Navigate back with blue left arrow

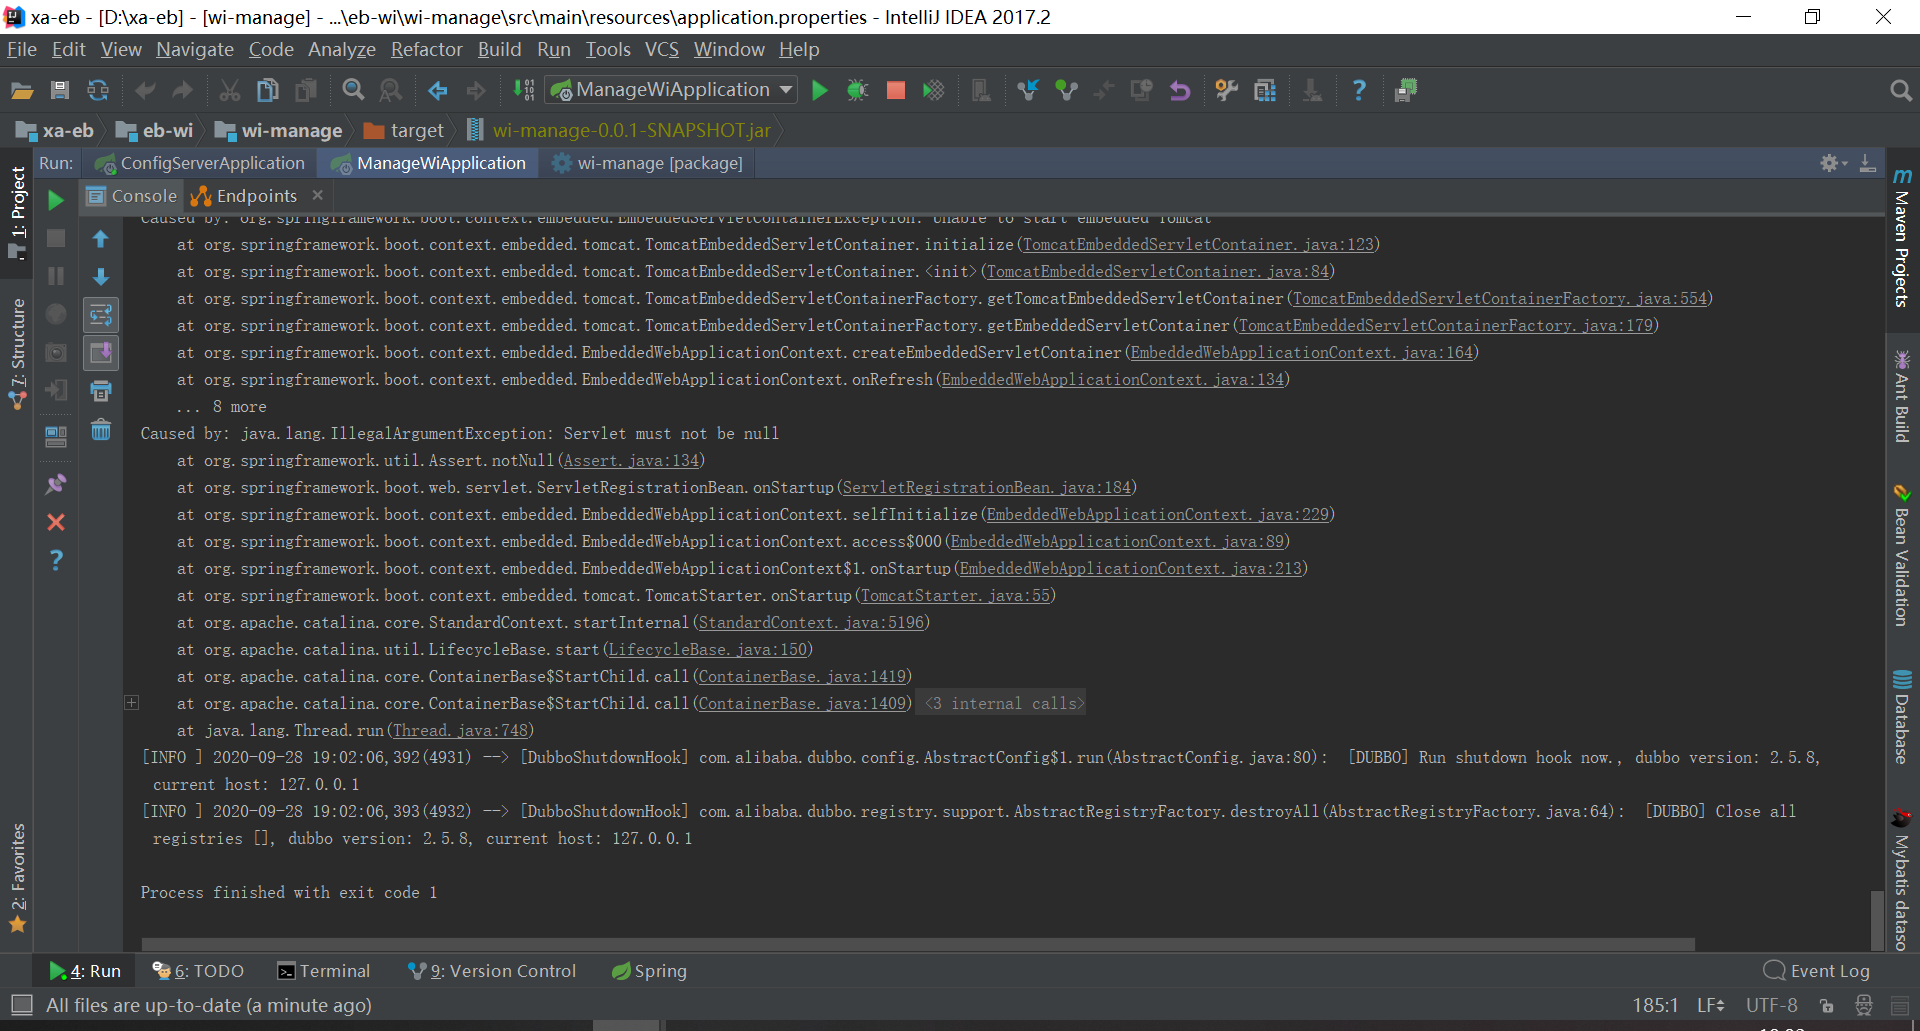[438, 90]
